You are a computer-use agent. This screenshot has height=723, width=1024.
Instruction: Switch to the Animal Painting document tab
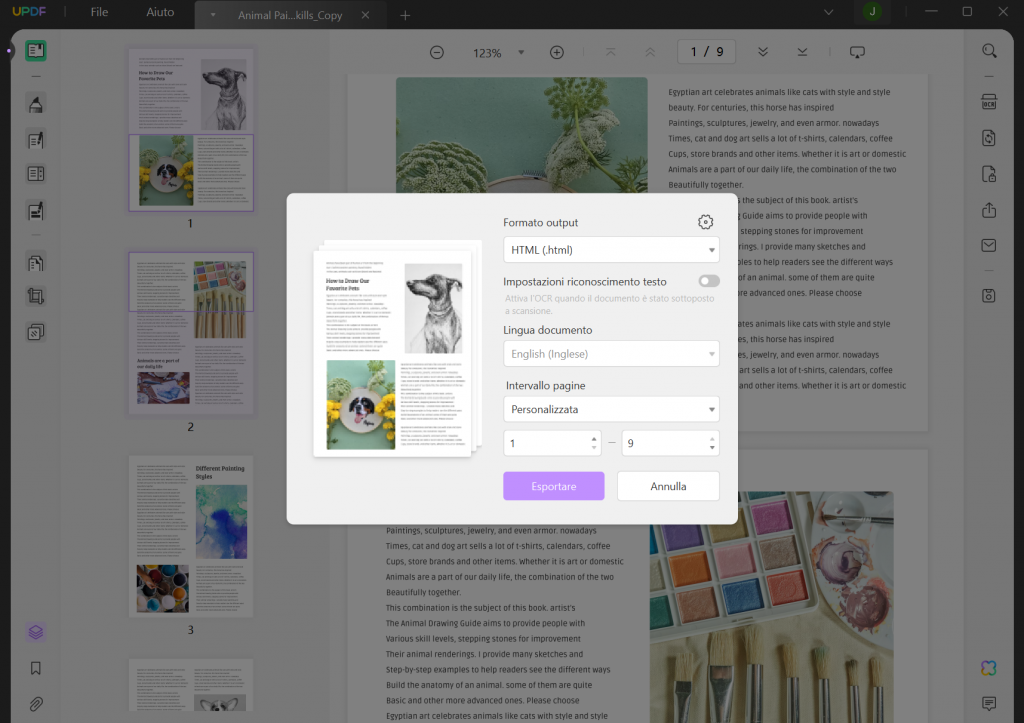[290, 15]
